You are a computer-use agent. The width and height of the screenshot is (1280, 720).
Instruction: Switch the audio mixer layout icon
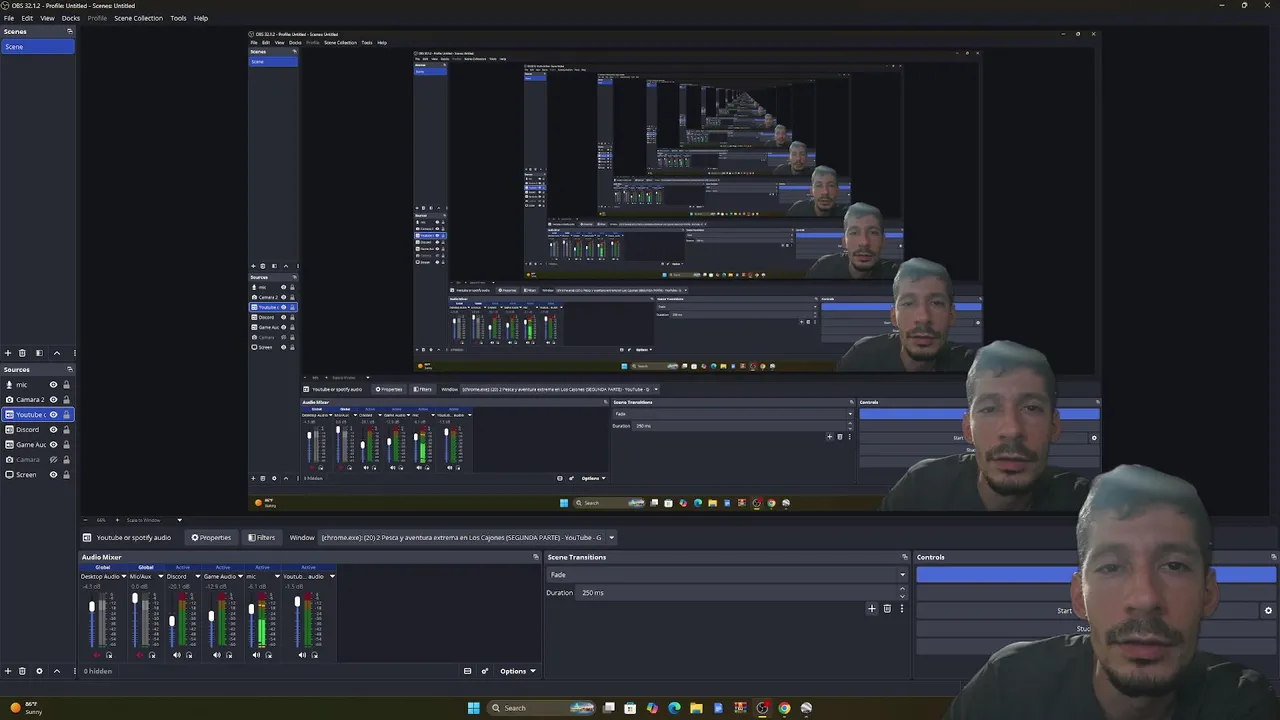coord(467,671)
